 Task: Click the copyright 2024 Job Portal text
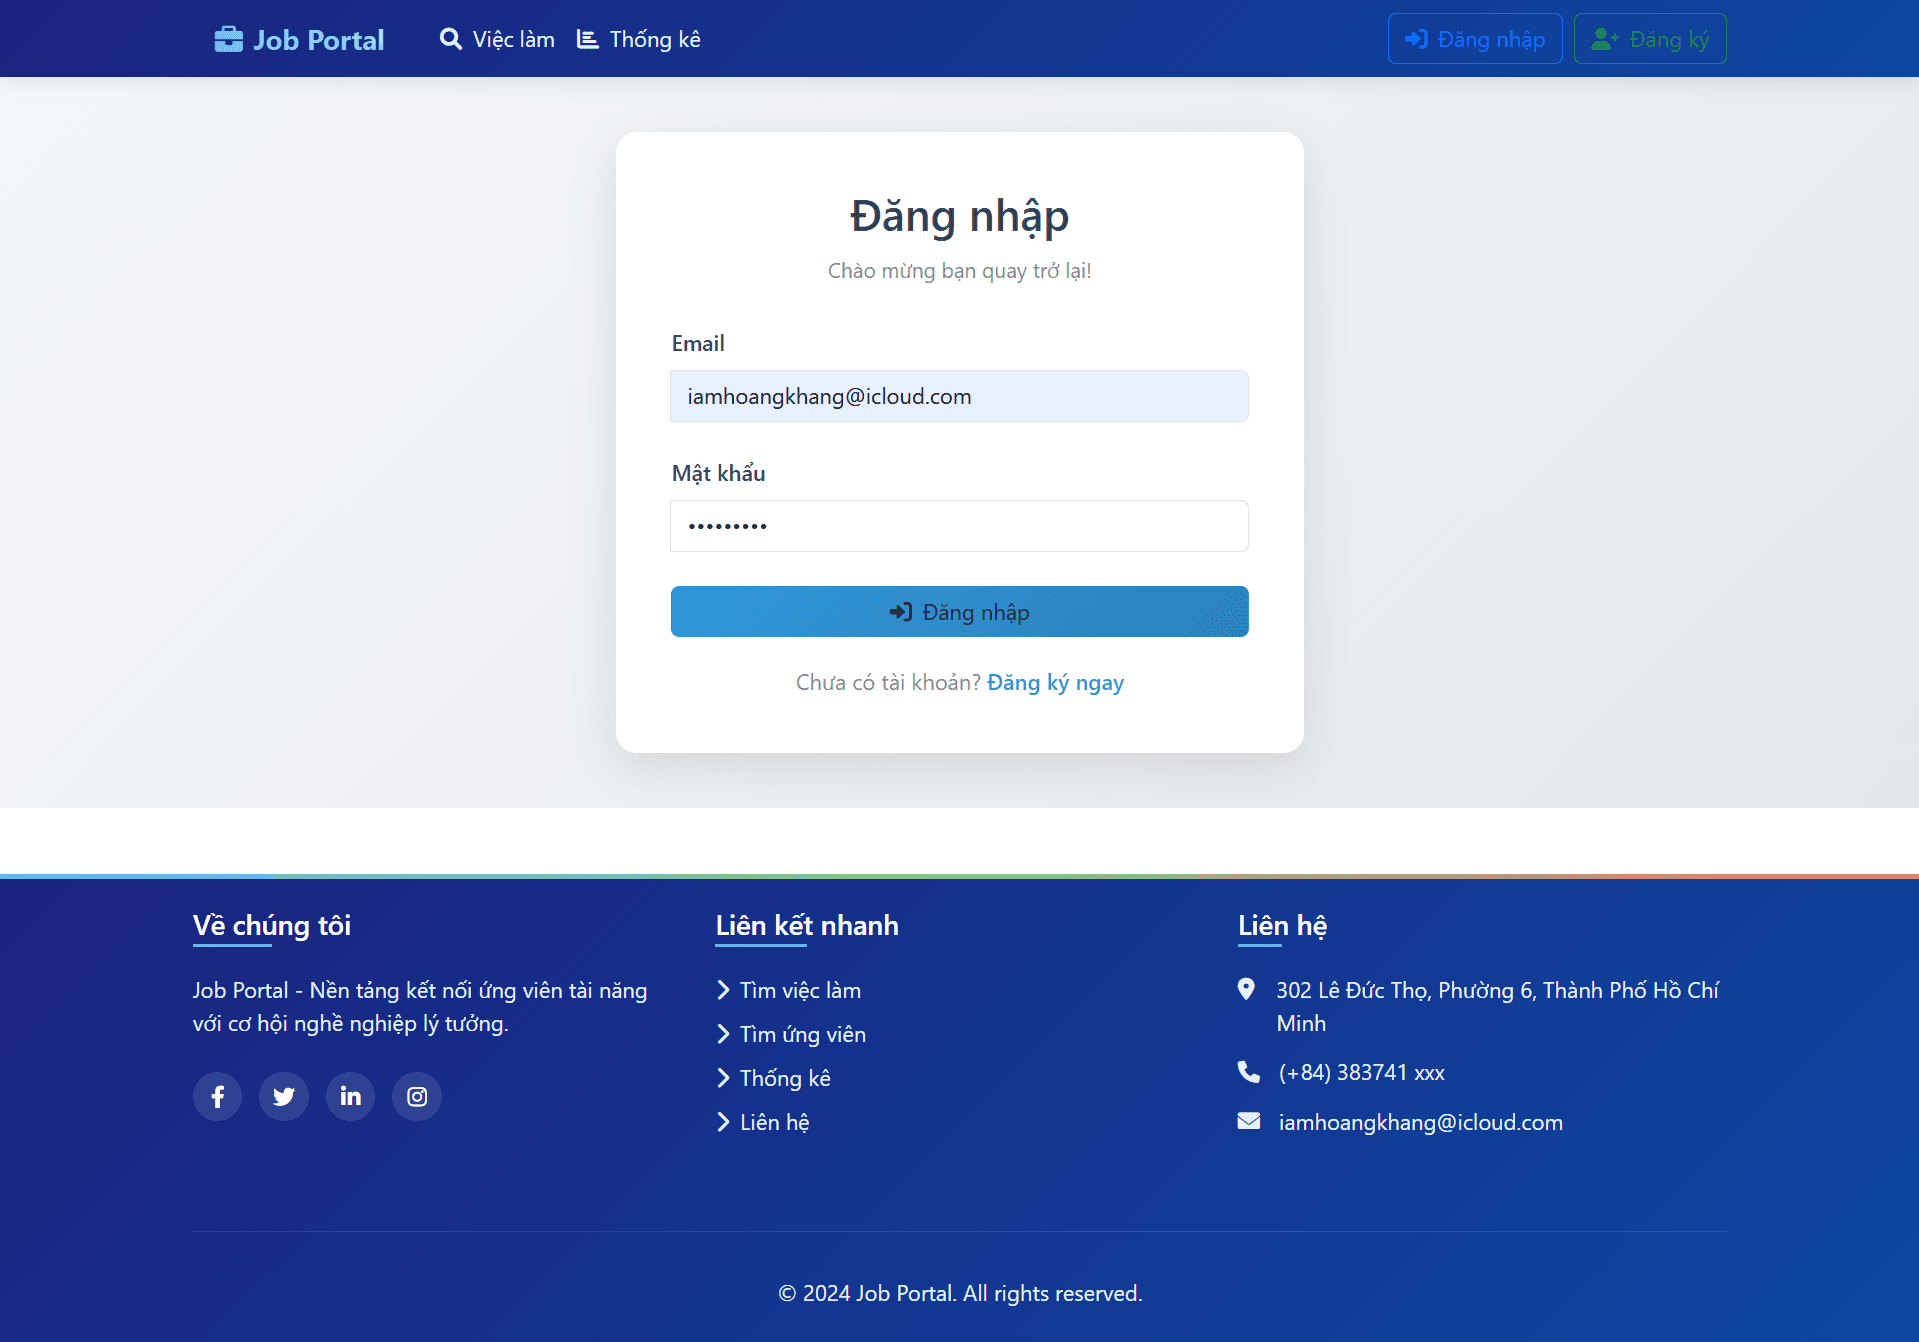[960, 1293]
